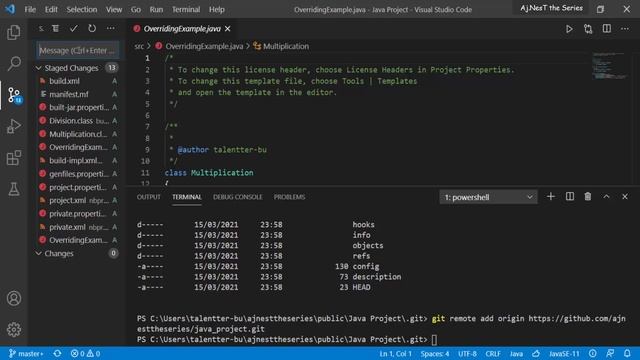Maximize panel size with up chevron
This screenshot has width=640, height=360.
607,197
